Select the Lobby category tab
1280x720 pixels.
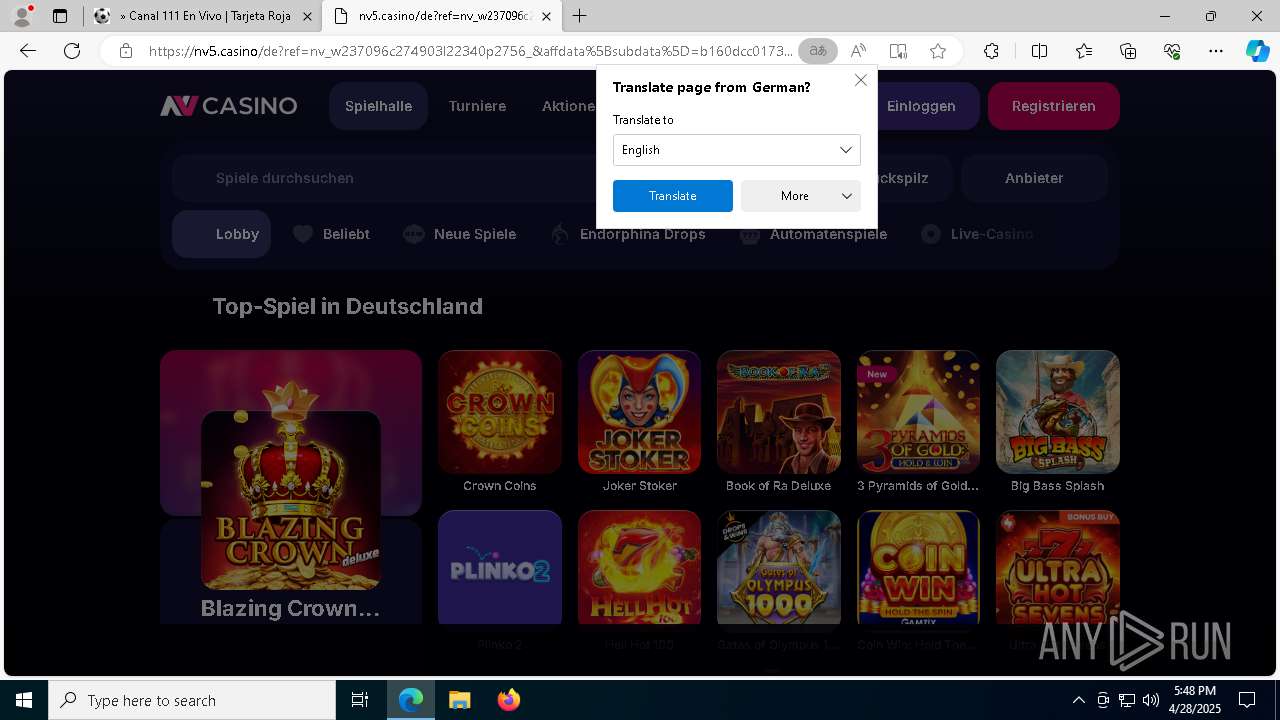click(x=221, y=234)
